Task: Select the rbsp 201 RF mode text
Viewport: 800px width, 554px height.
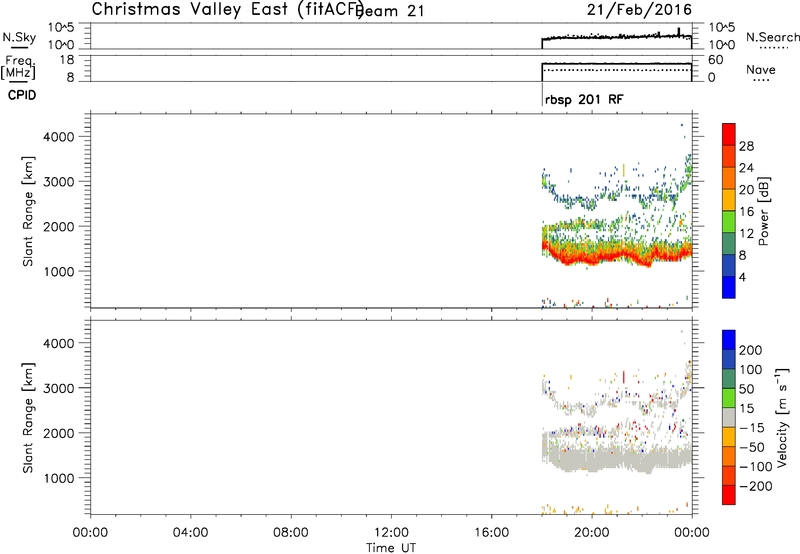Action: (584, 99)
